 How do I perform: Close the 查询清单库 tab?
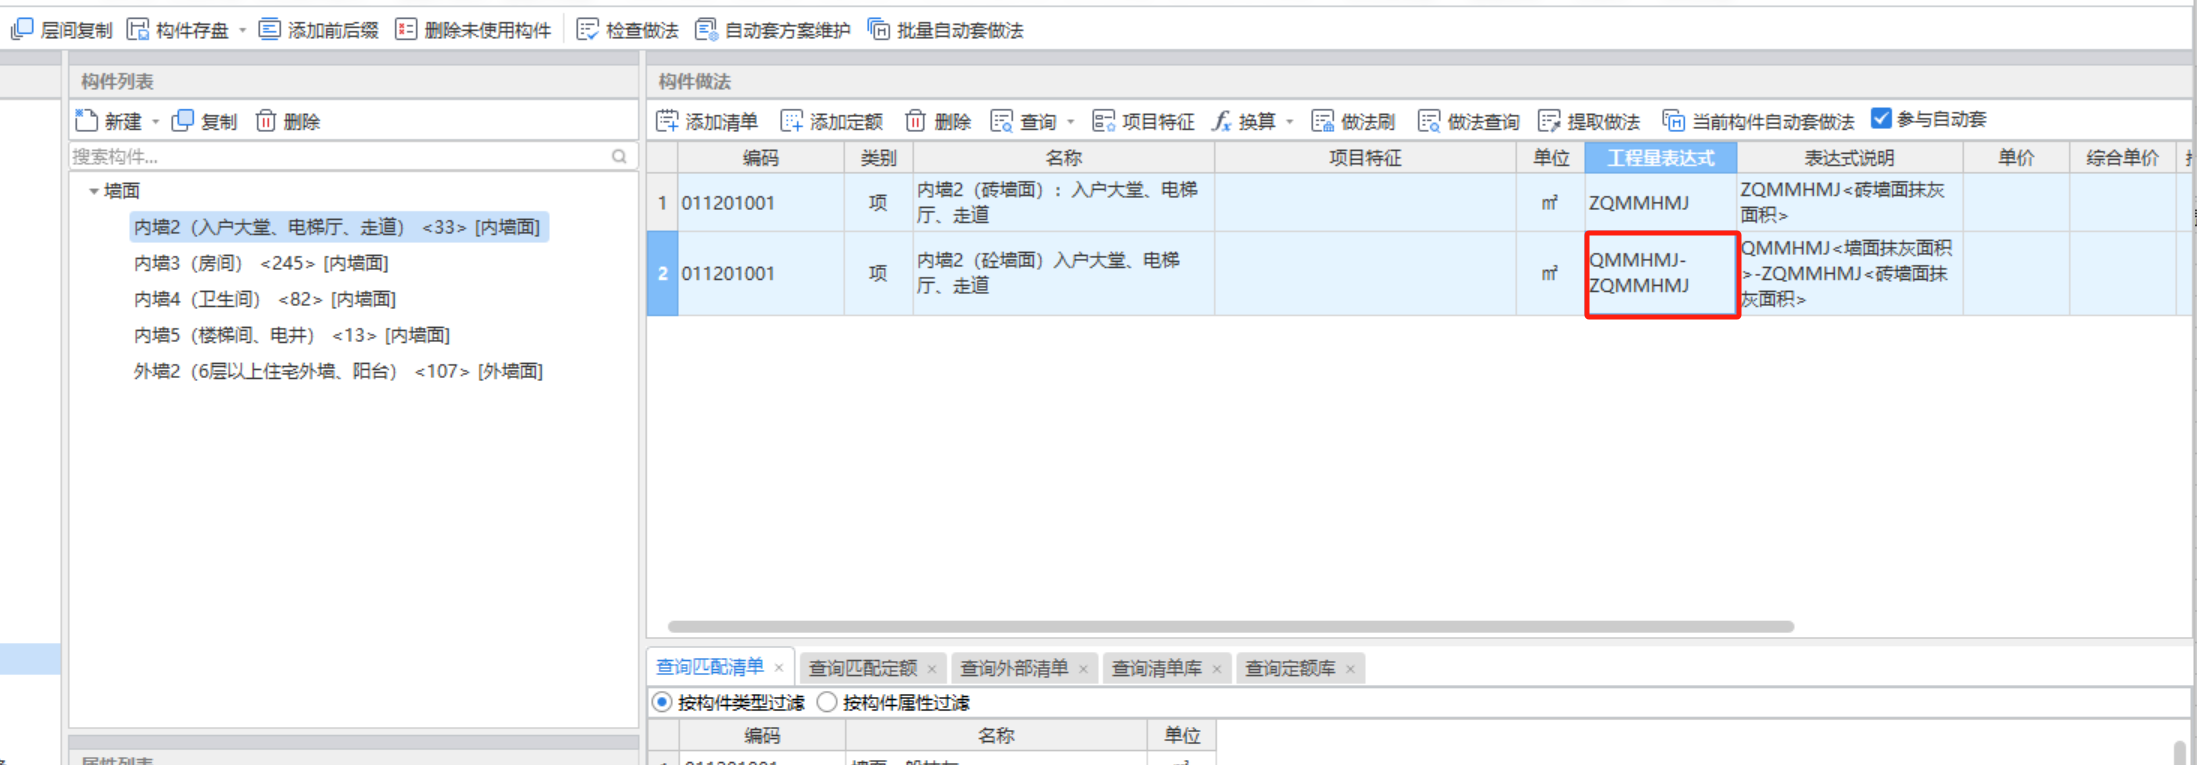point(1217,669)
